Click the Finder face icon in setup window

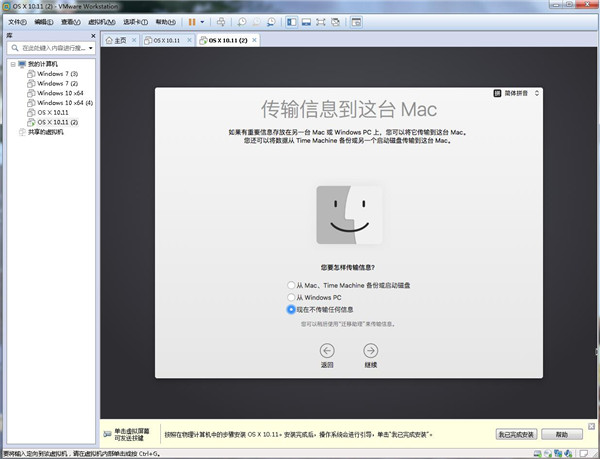349,215
